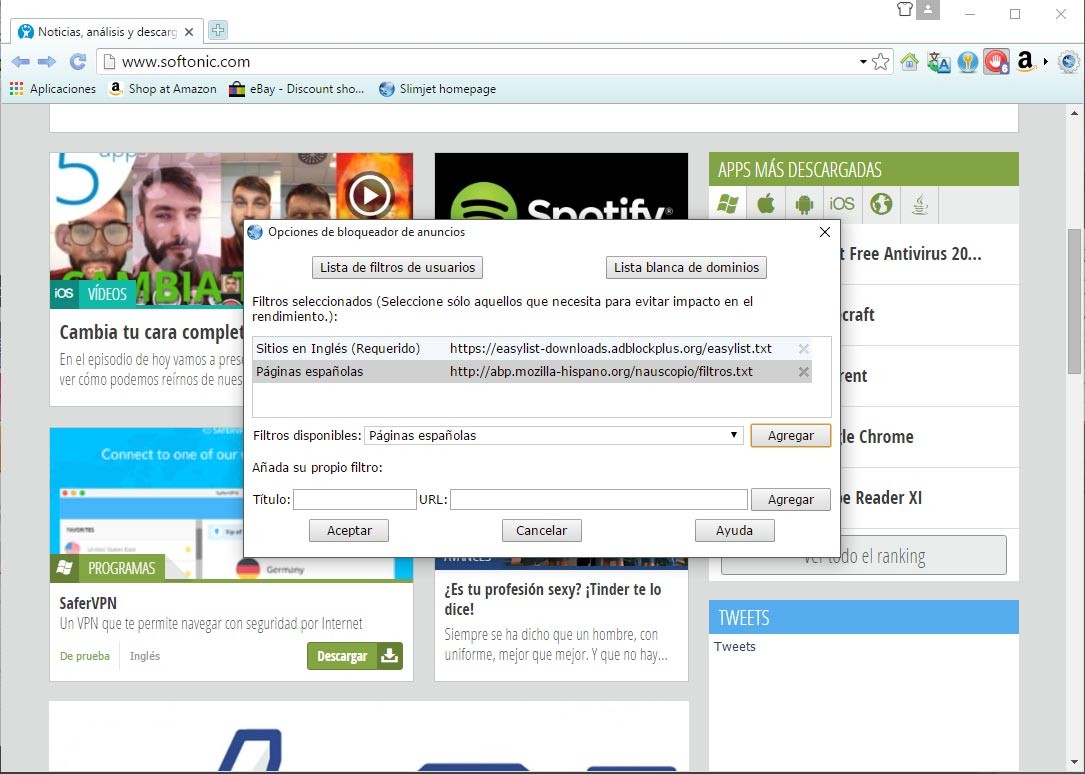Open the translate extension icon
Screen dimensions: 1085x774
pyautogui.click(x=938, y=62)
